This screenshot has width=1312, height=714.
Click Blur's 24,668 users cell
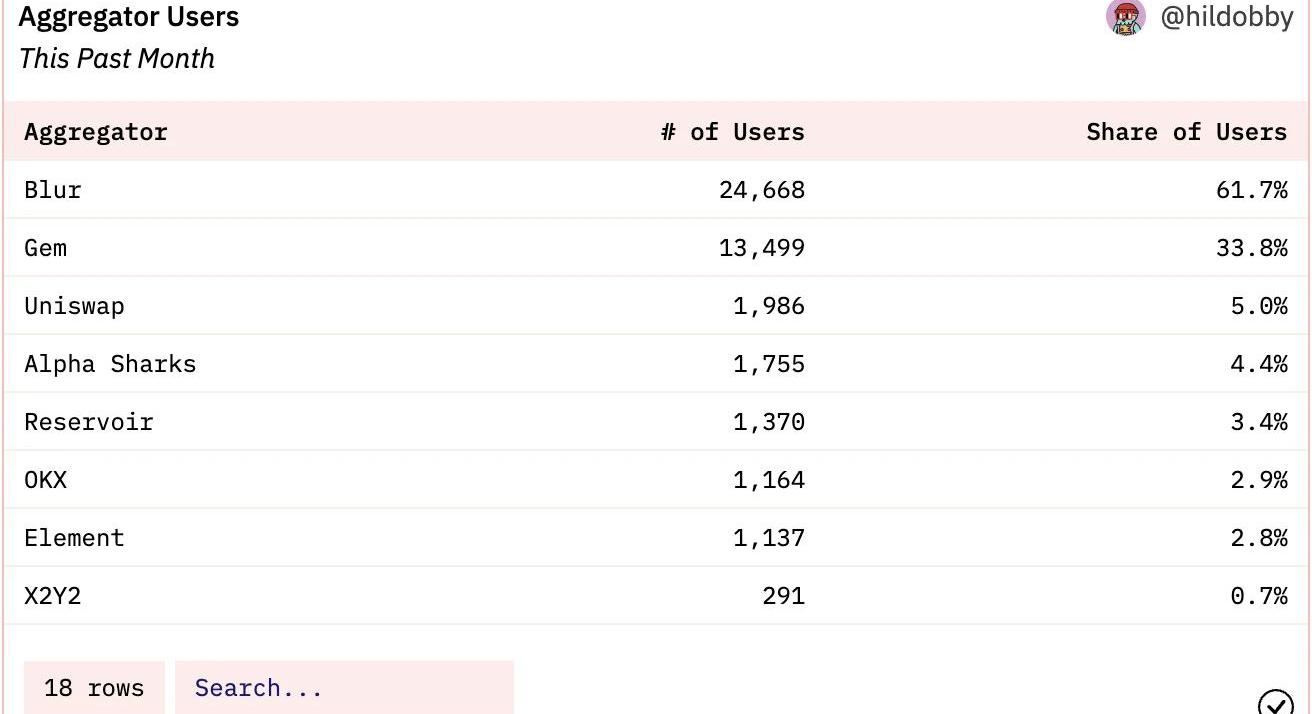pyautogui.click(x=762, y=190)
